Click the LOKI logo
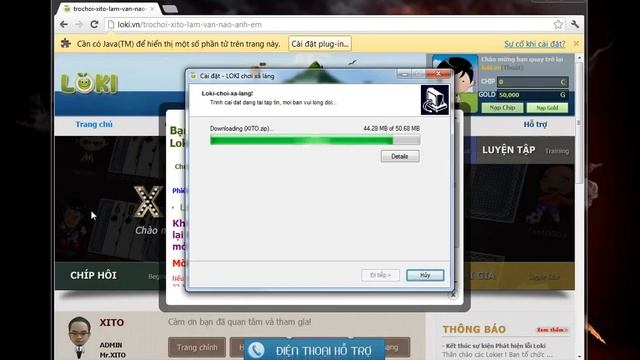The height and width of the screenshot is (360, 640). [x=89, y=83]
